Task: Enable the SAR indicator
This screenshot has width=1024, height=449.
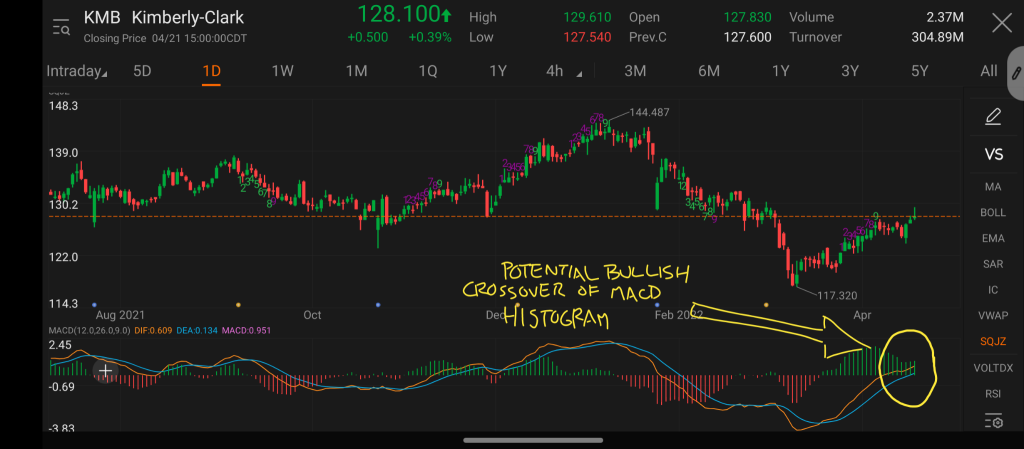Action: point(993,264)
